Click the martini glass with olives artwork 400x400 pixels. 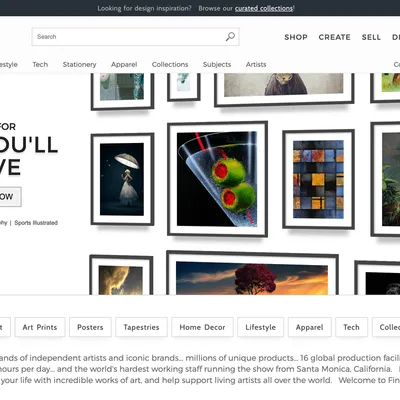click(217, 179)
